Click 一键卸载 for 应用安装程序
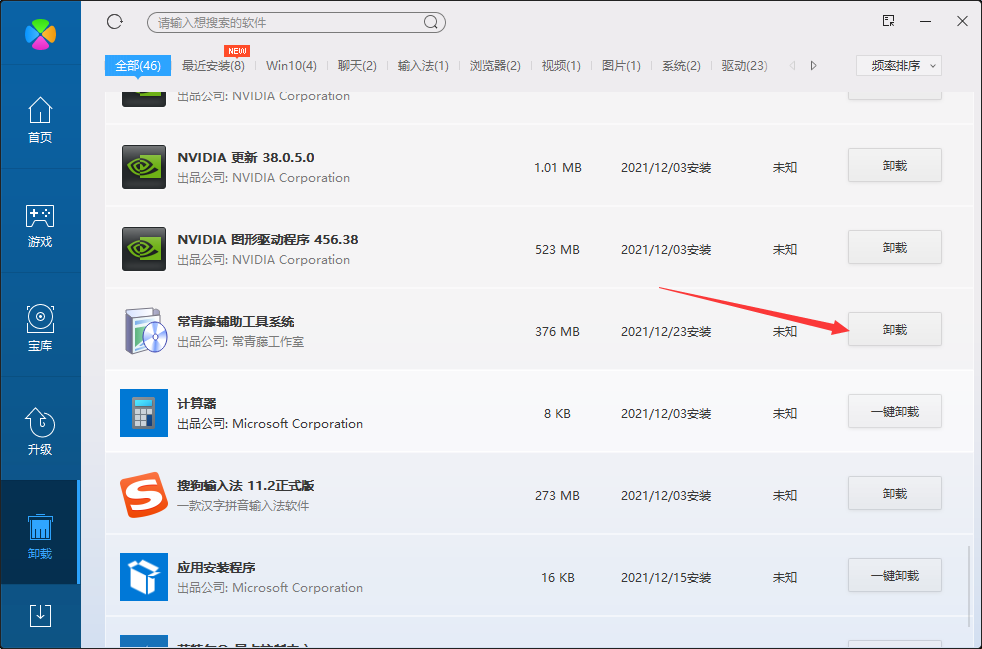Screen dimensions: 982x649 (x=895, y=576)
